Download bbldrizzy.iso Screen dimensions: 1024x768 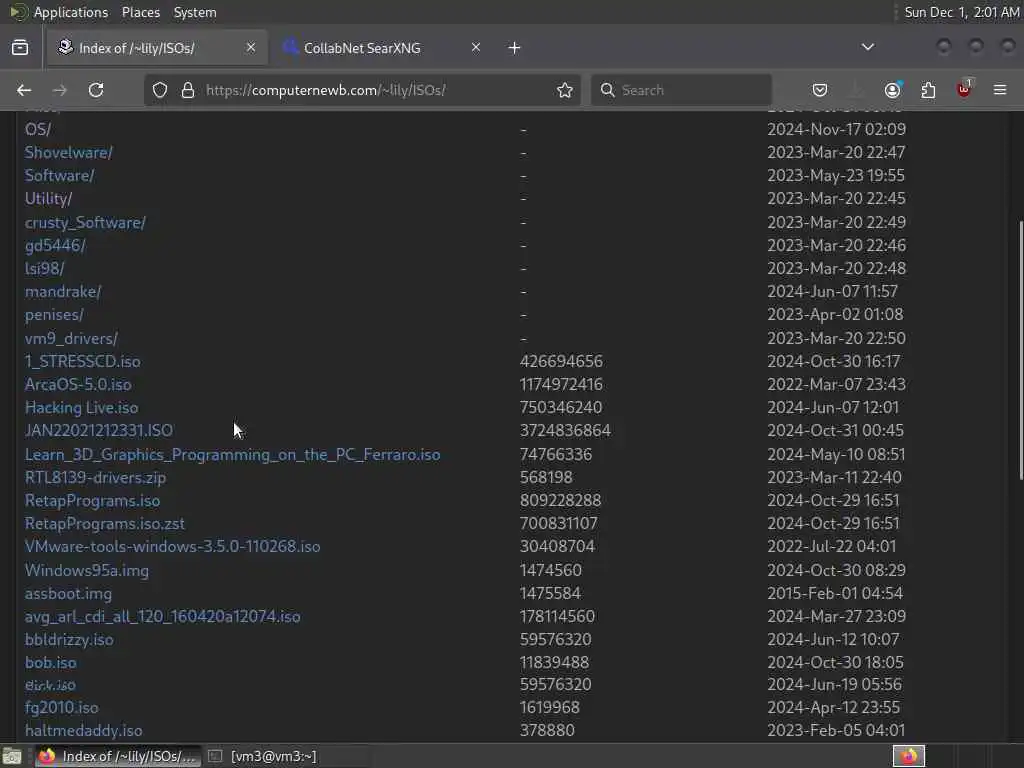click(x=69, y=639)
